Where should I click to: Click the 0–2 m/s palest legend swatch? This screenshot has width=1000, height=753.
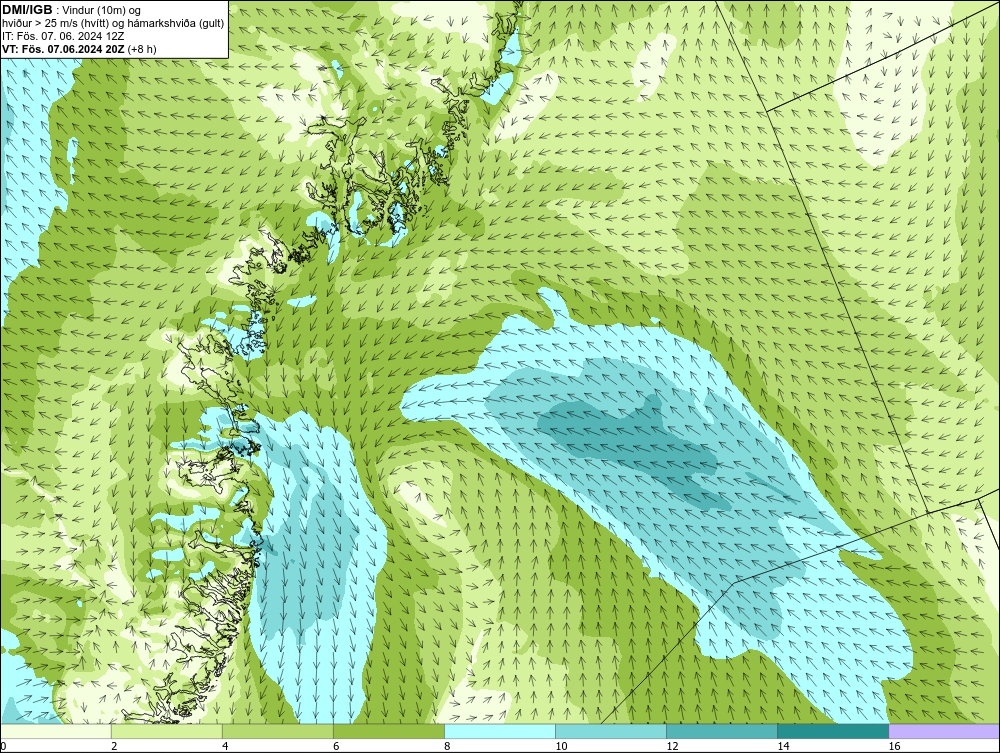[56, 731]
